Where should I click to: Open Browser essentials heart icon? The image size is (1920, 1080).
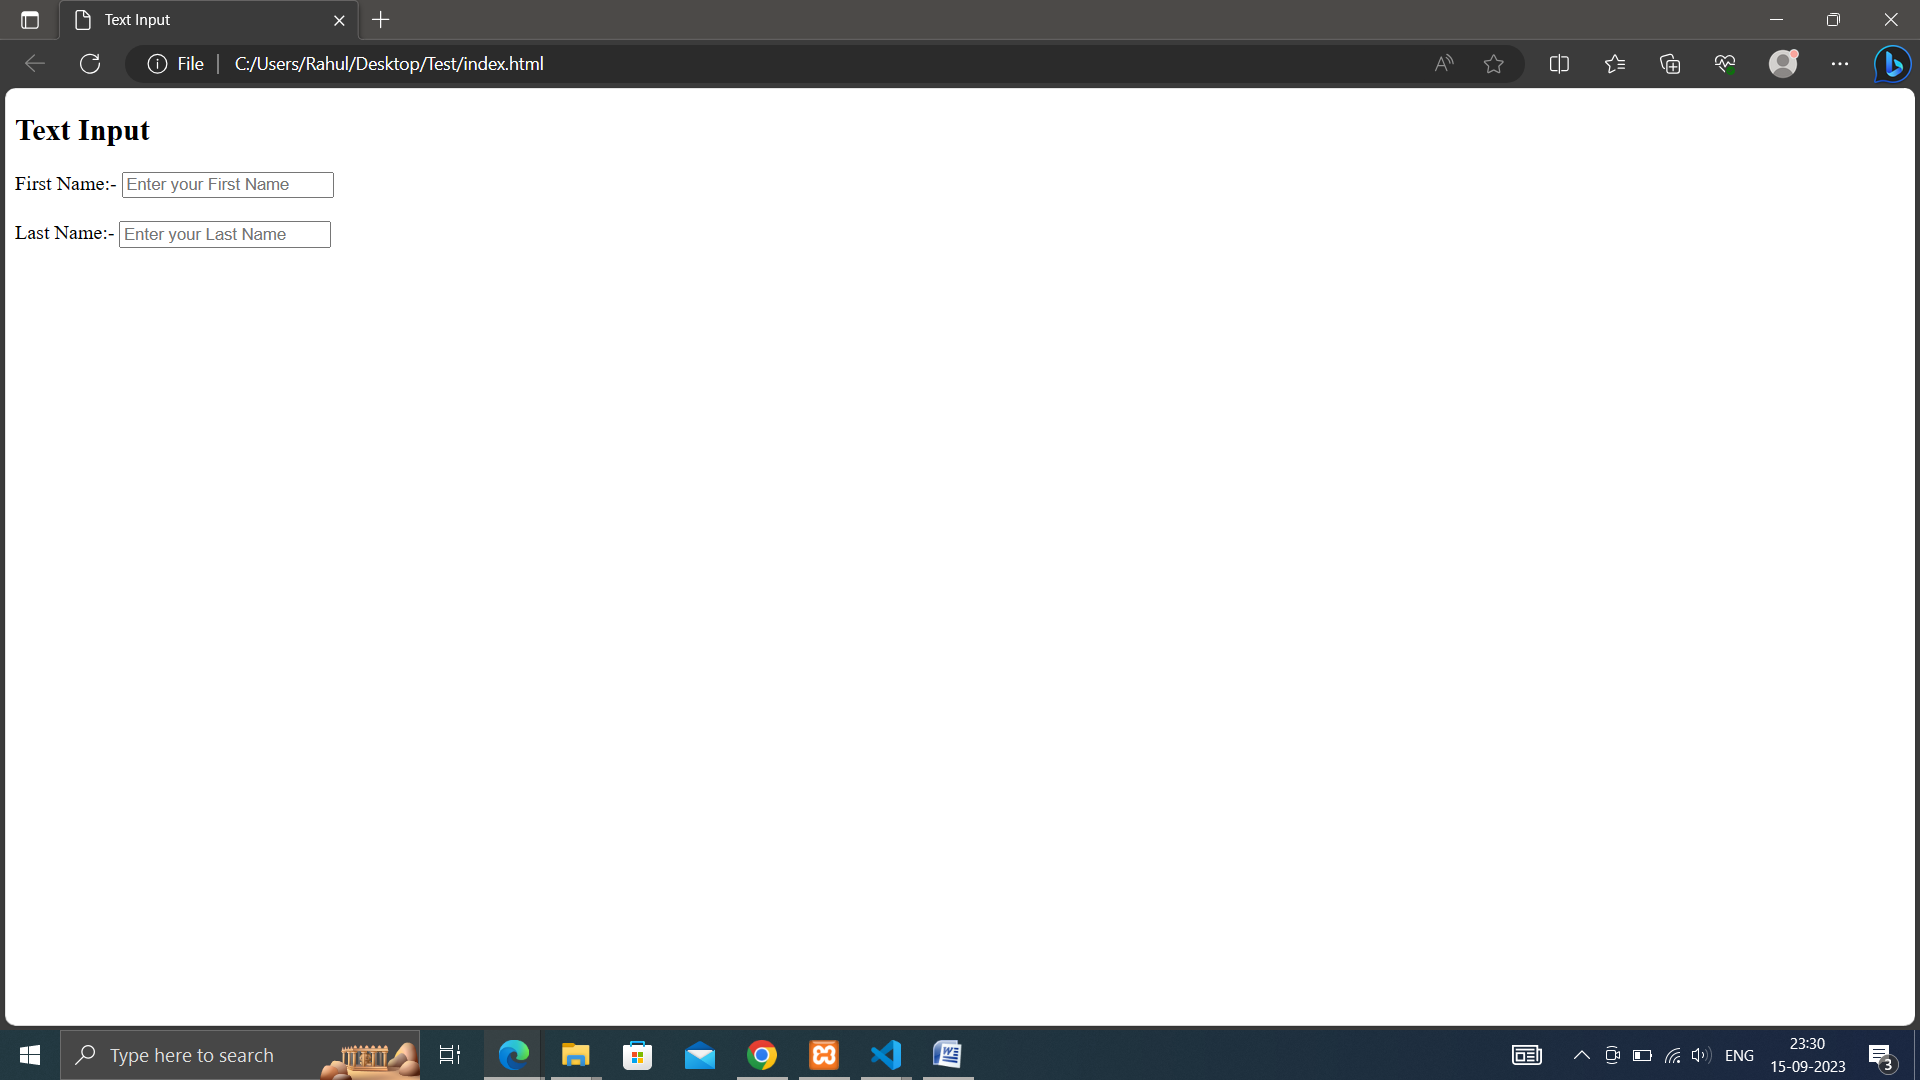pos(1725,64)
